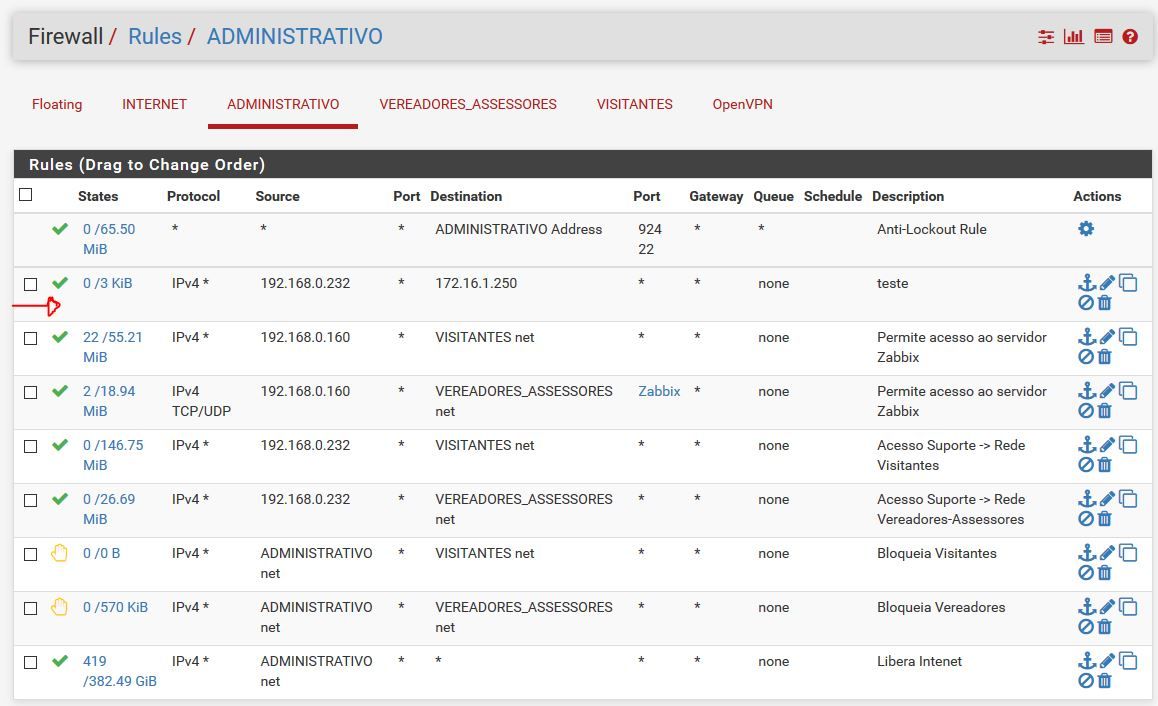Open the VEREADORES_ASSESSORES tab
This screenshot has width=1158, height=706.
(x=468, y=104)
